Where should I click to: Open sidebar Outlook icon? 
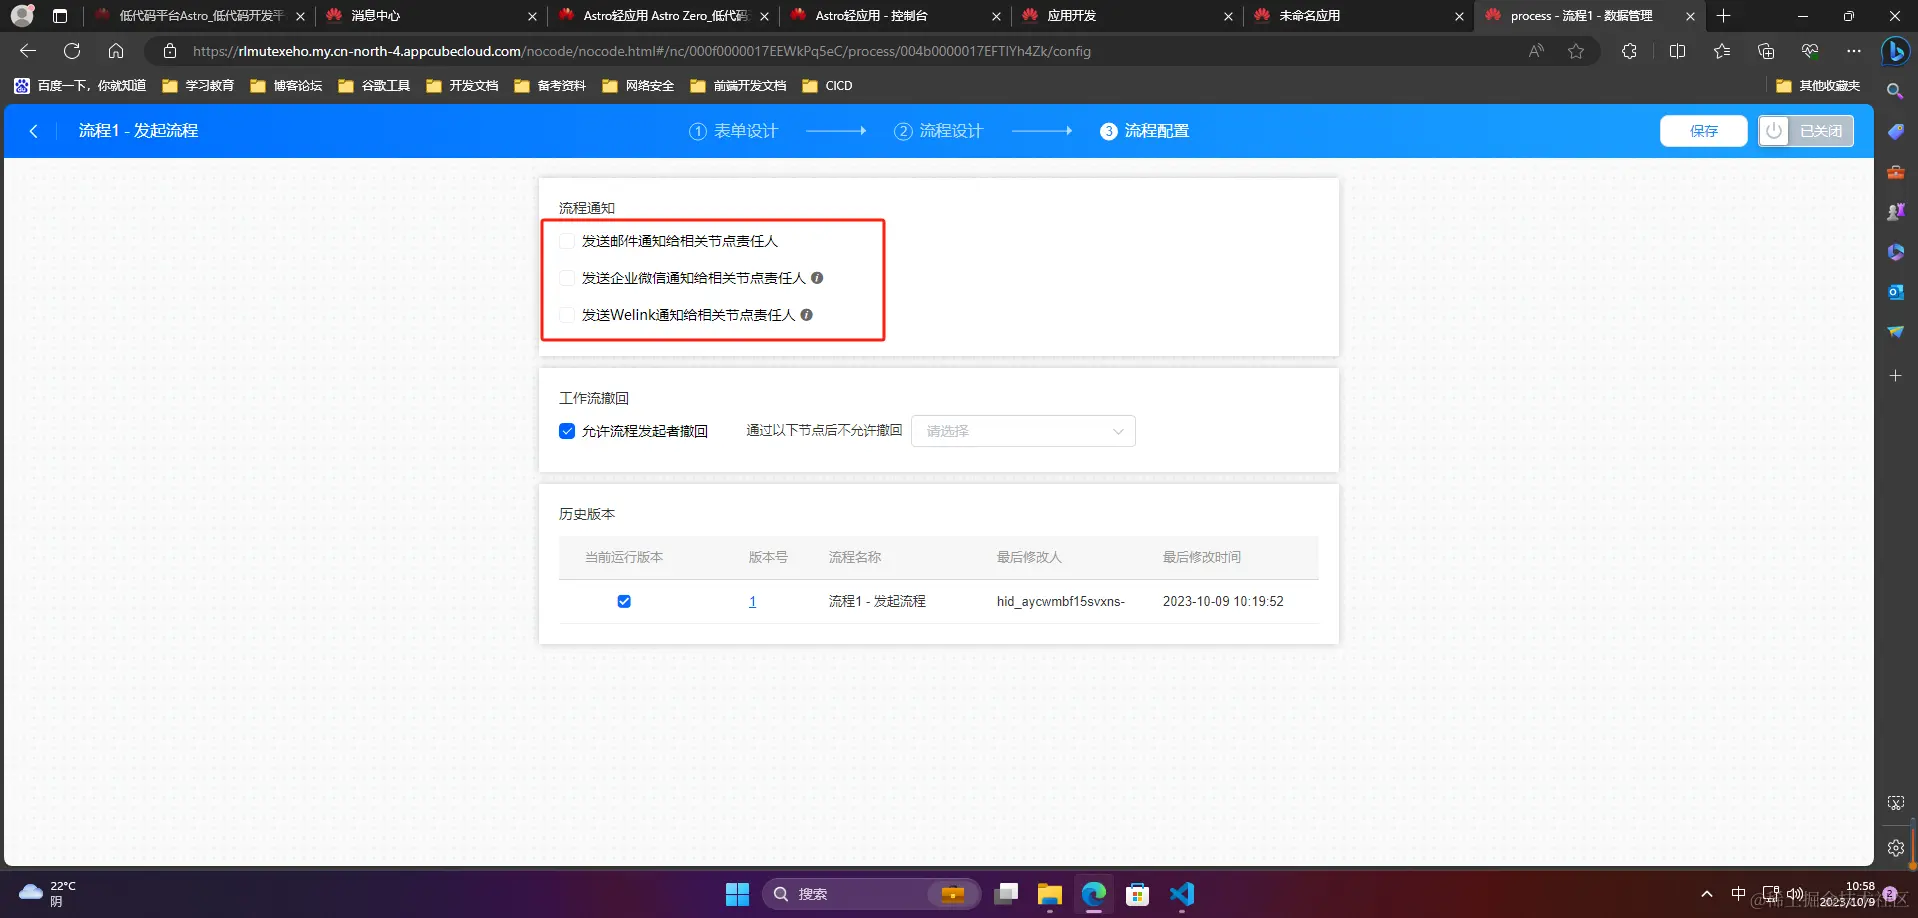(x=1895, y=292)
